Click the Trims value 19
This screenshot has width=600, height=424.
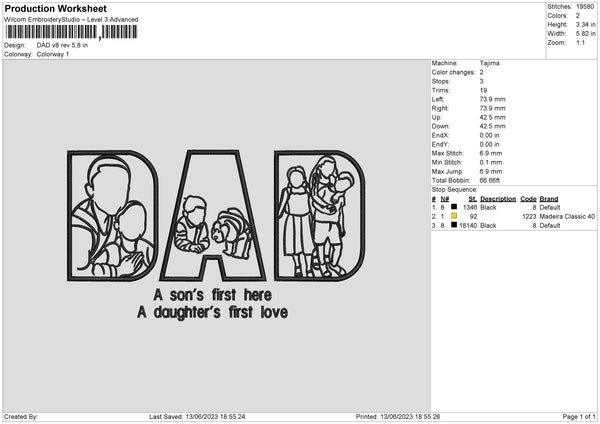point(483,90)
